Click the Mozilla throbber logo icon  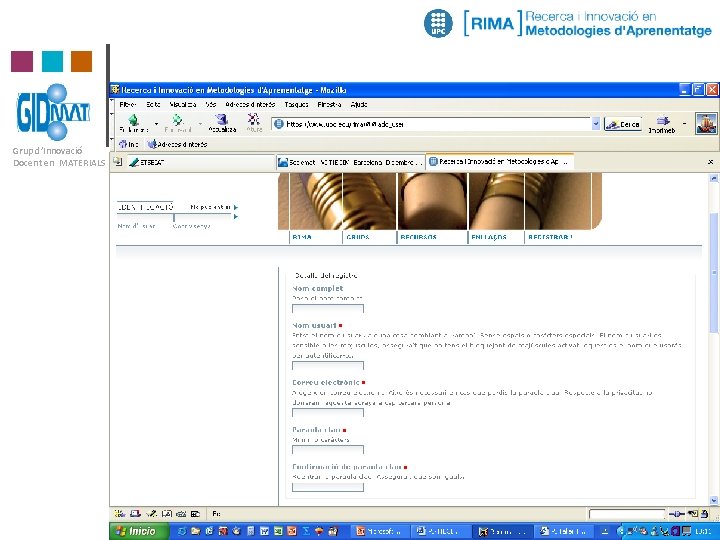click(x=706, y=123)
